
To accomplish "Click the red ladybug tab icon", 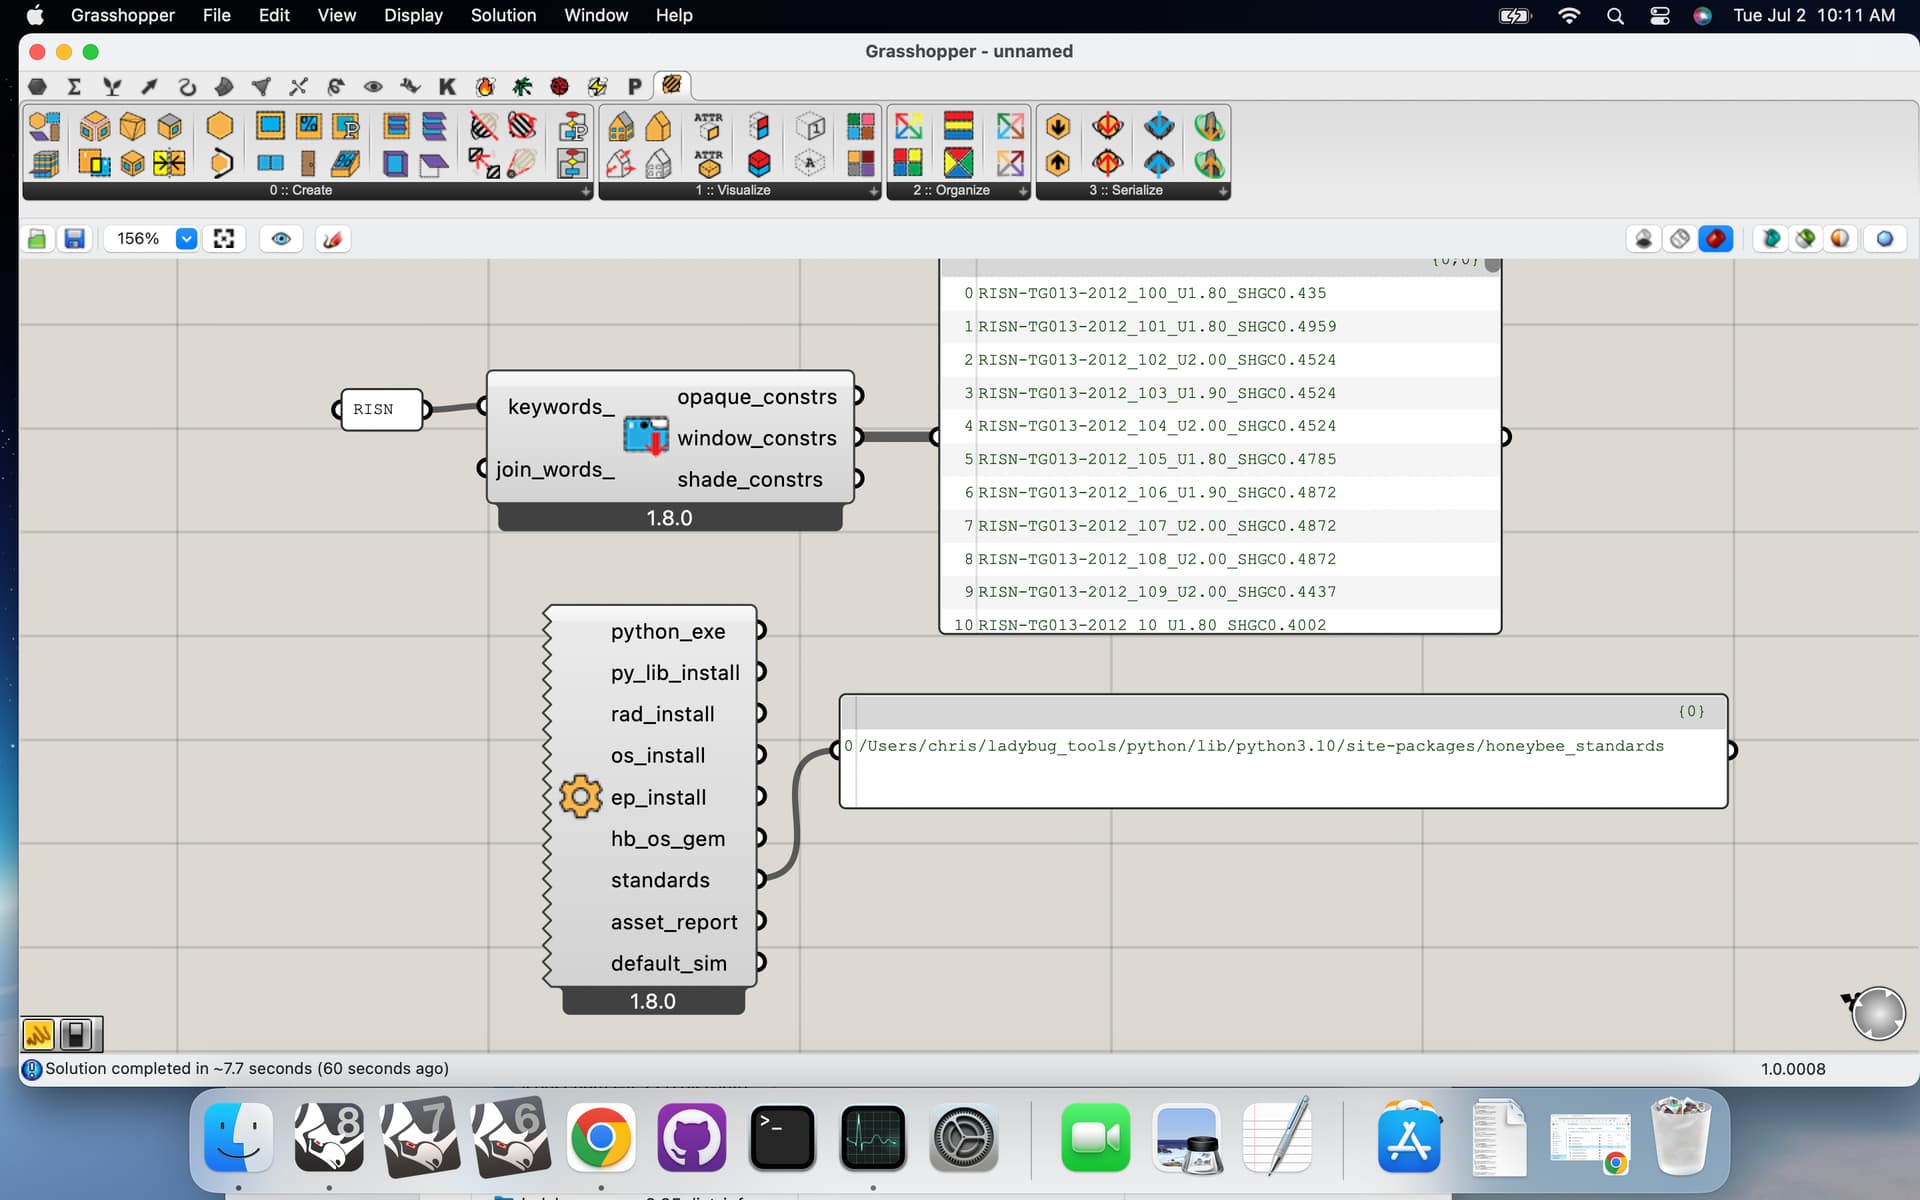I will [559, 87].
